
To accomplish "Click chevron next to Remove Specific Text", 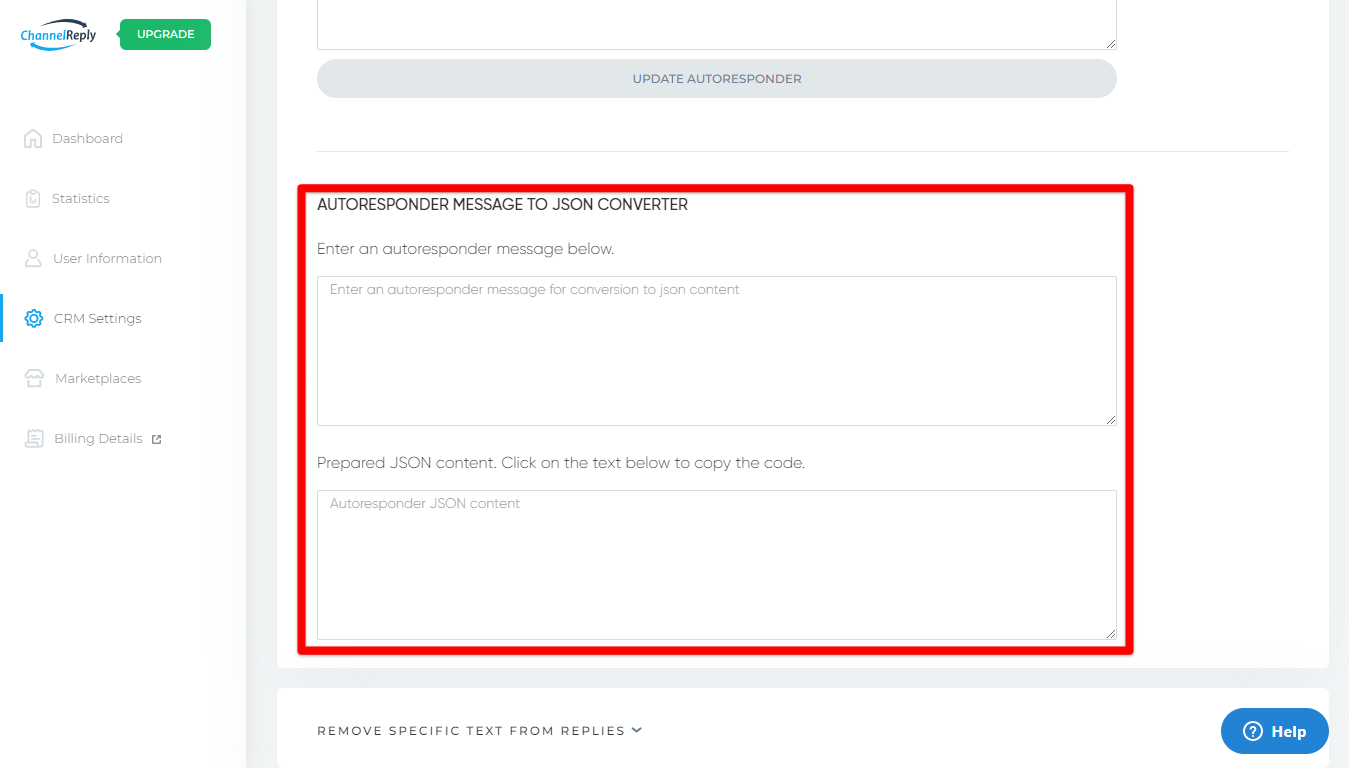I will pos(637,730).
